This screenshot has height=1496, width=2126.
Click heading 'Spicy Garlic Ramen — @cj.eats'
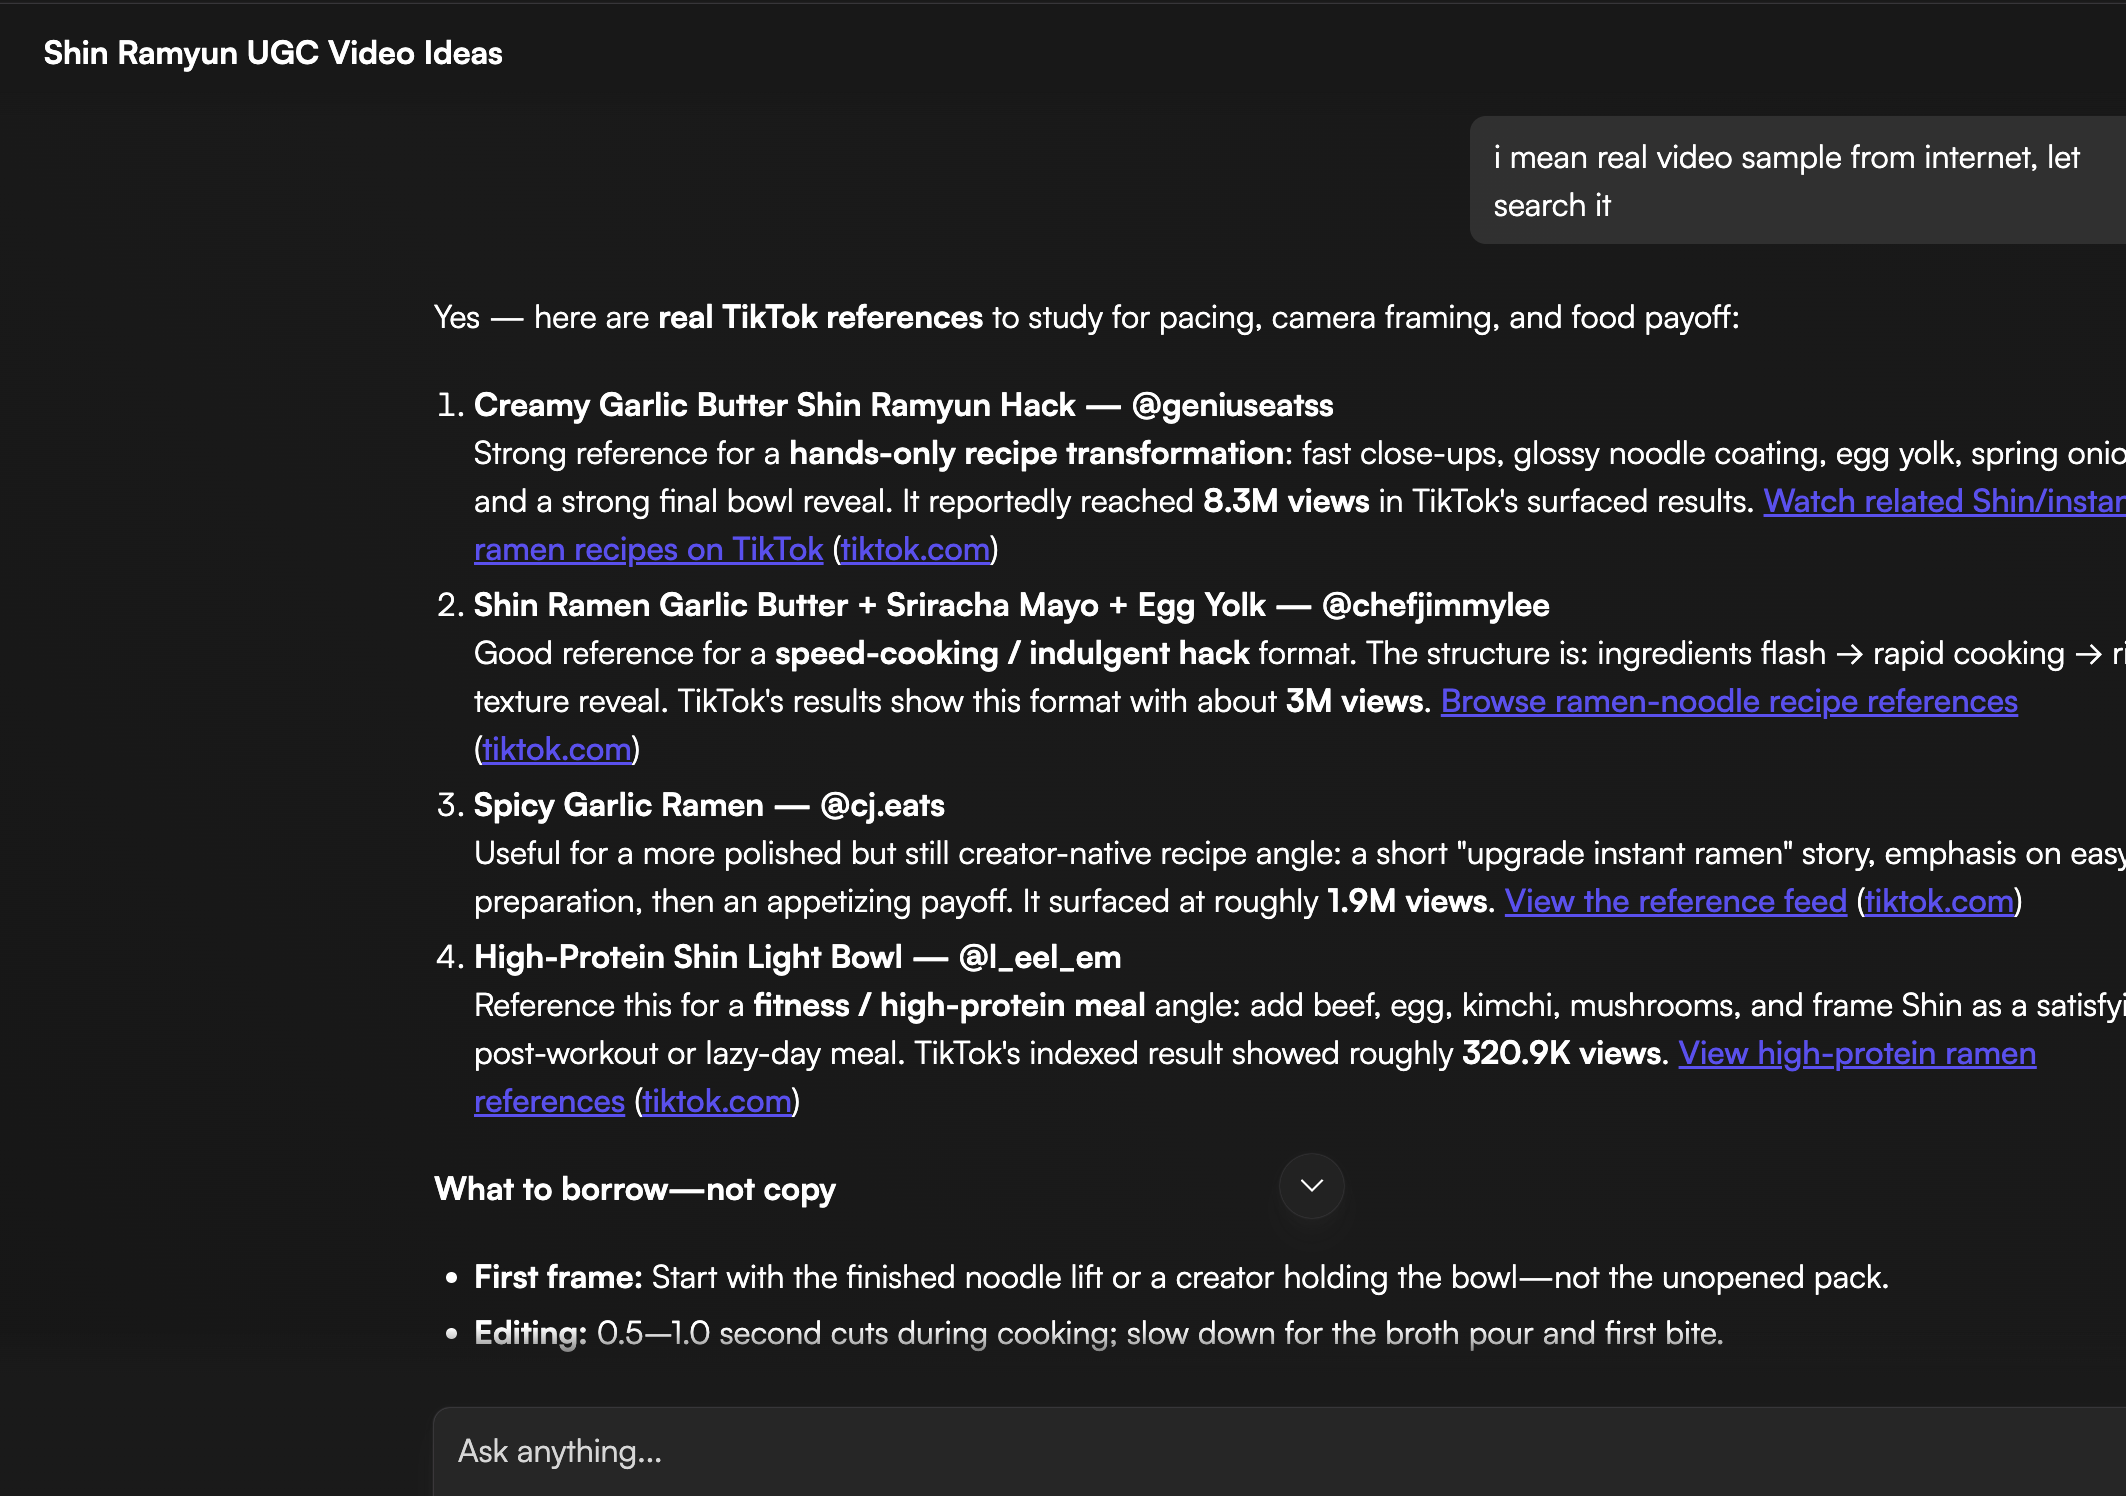point(709,805)
